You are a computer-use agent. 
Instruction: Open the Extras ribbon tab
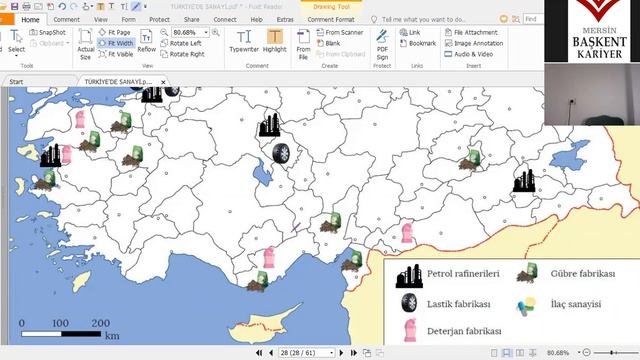click(x=285, y=19)
